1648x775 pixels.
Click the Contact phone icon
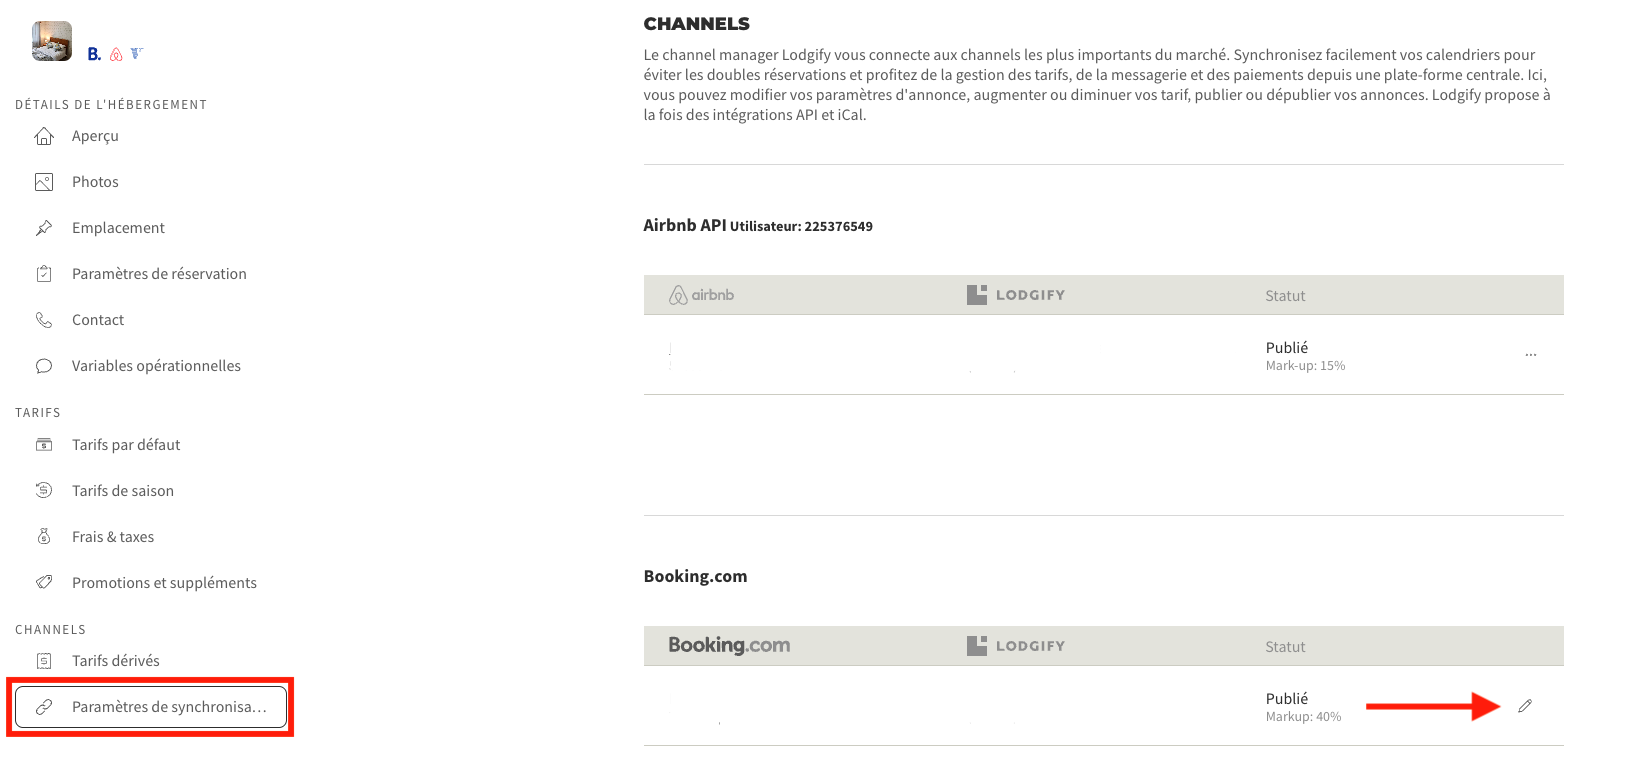coord(44,320)
